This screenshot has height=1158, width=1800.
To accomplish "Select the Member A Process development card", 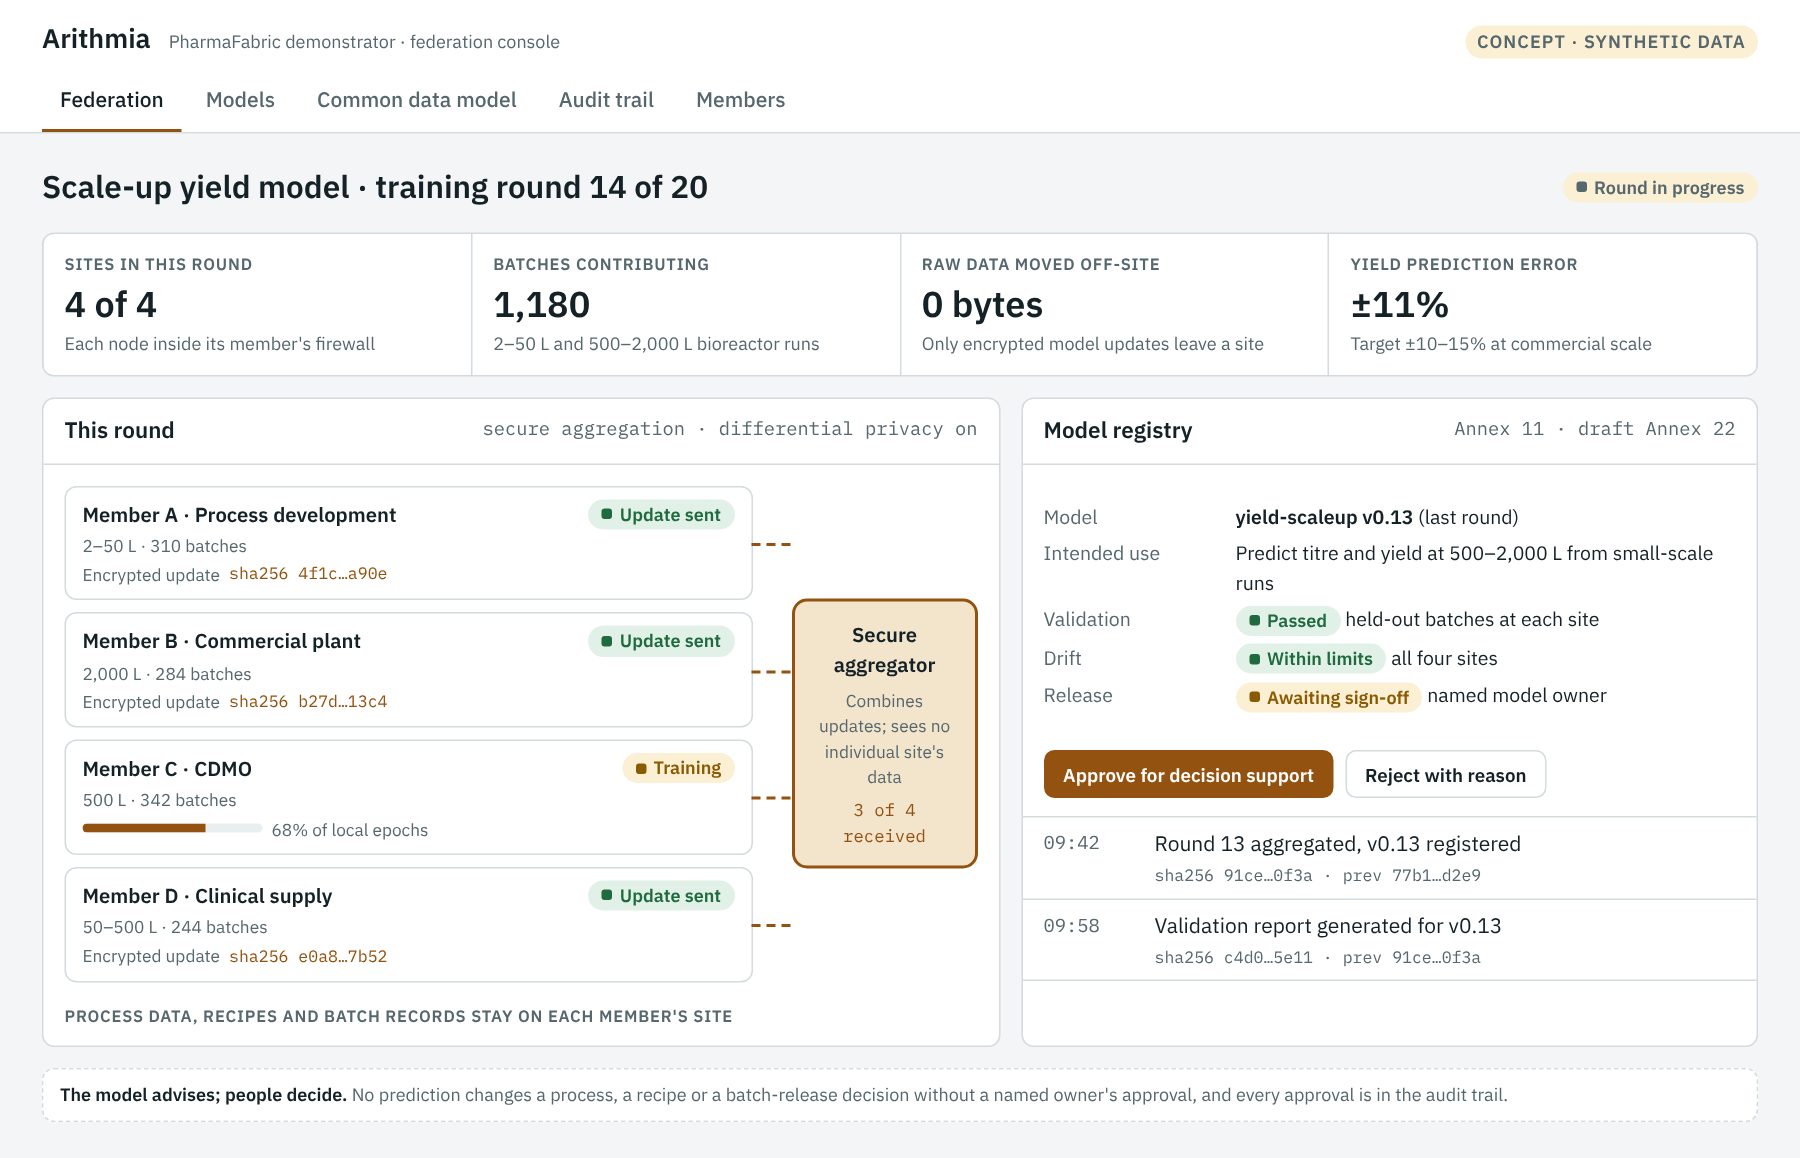I will tap(408, 543).
